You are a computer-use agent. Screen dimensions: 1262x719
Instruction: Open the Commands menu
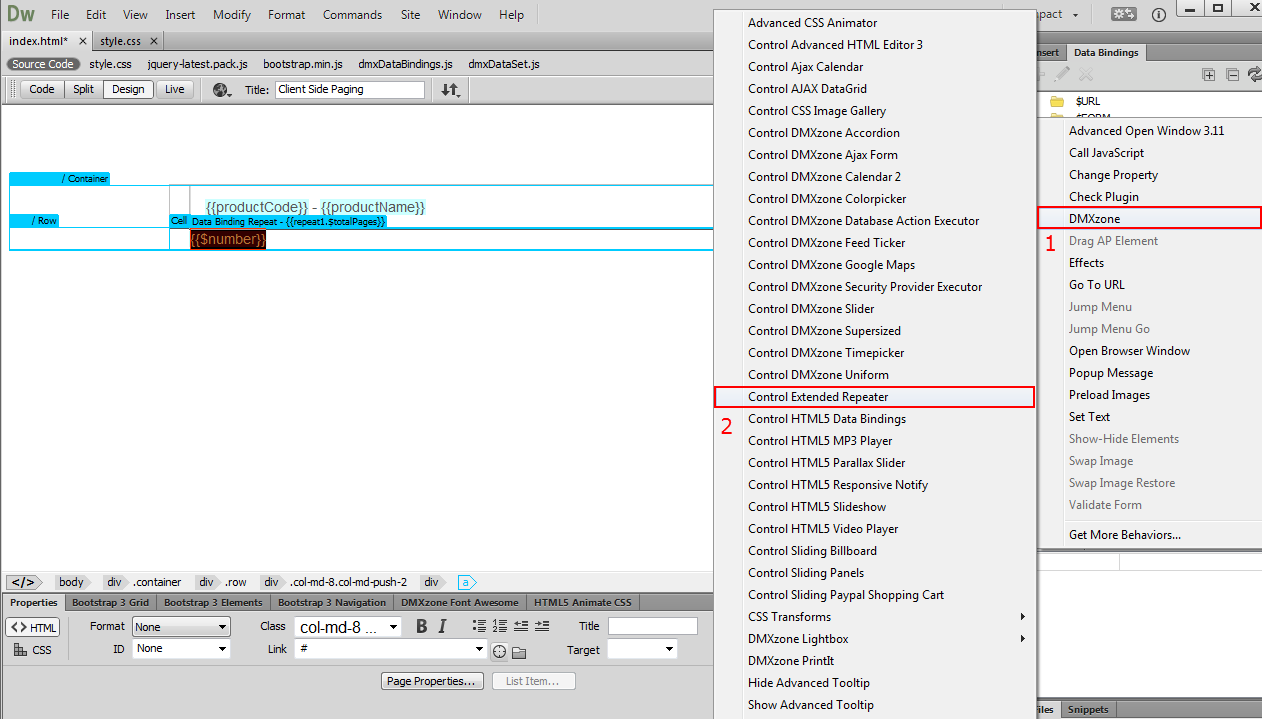(x=352, y=15)
